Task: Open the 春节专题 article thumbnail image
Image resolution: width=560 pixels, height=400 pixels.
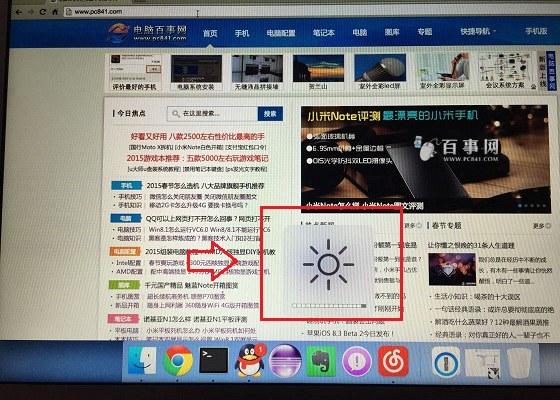Action: coord(452,269)
